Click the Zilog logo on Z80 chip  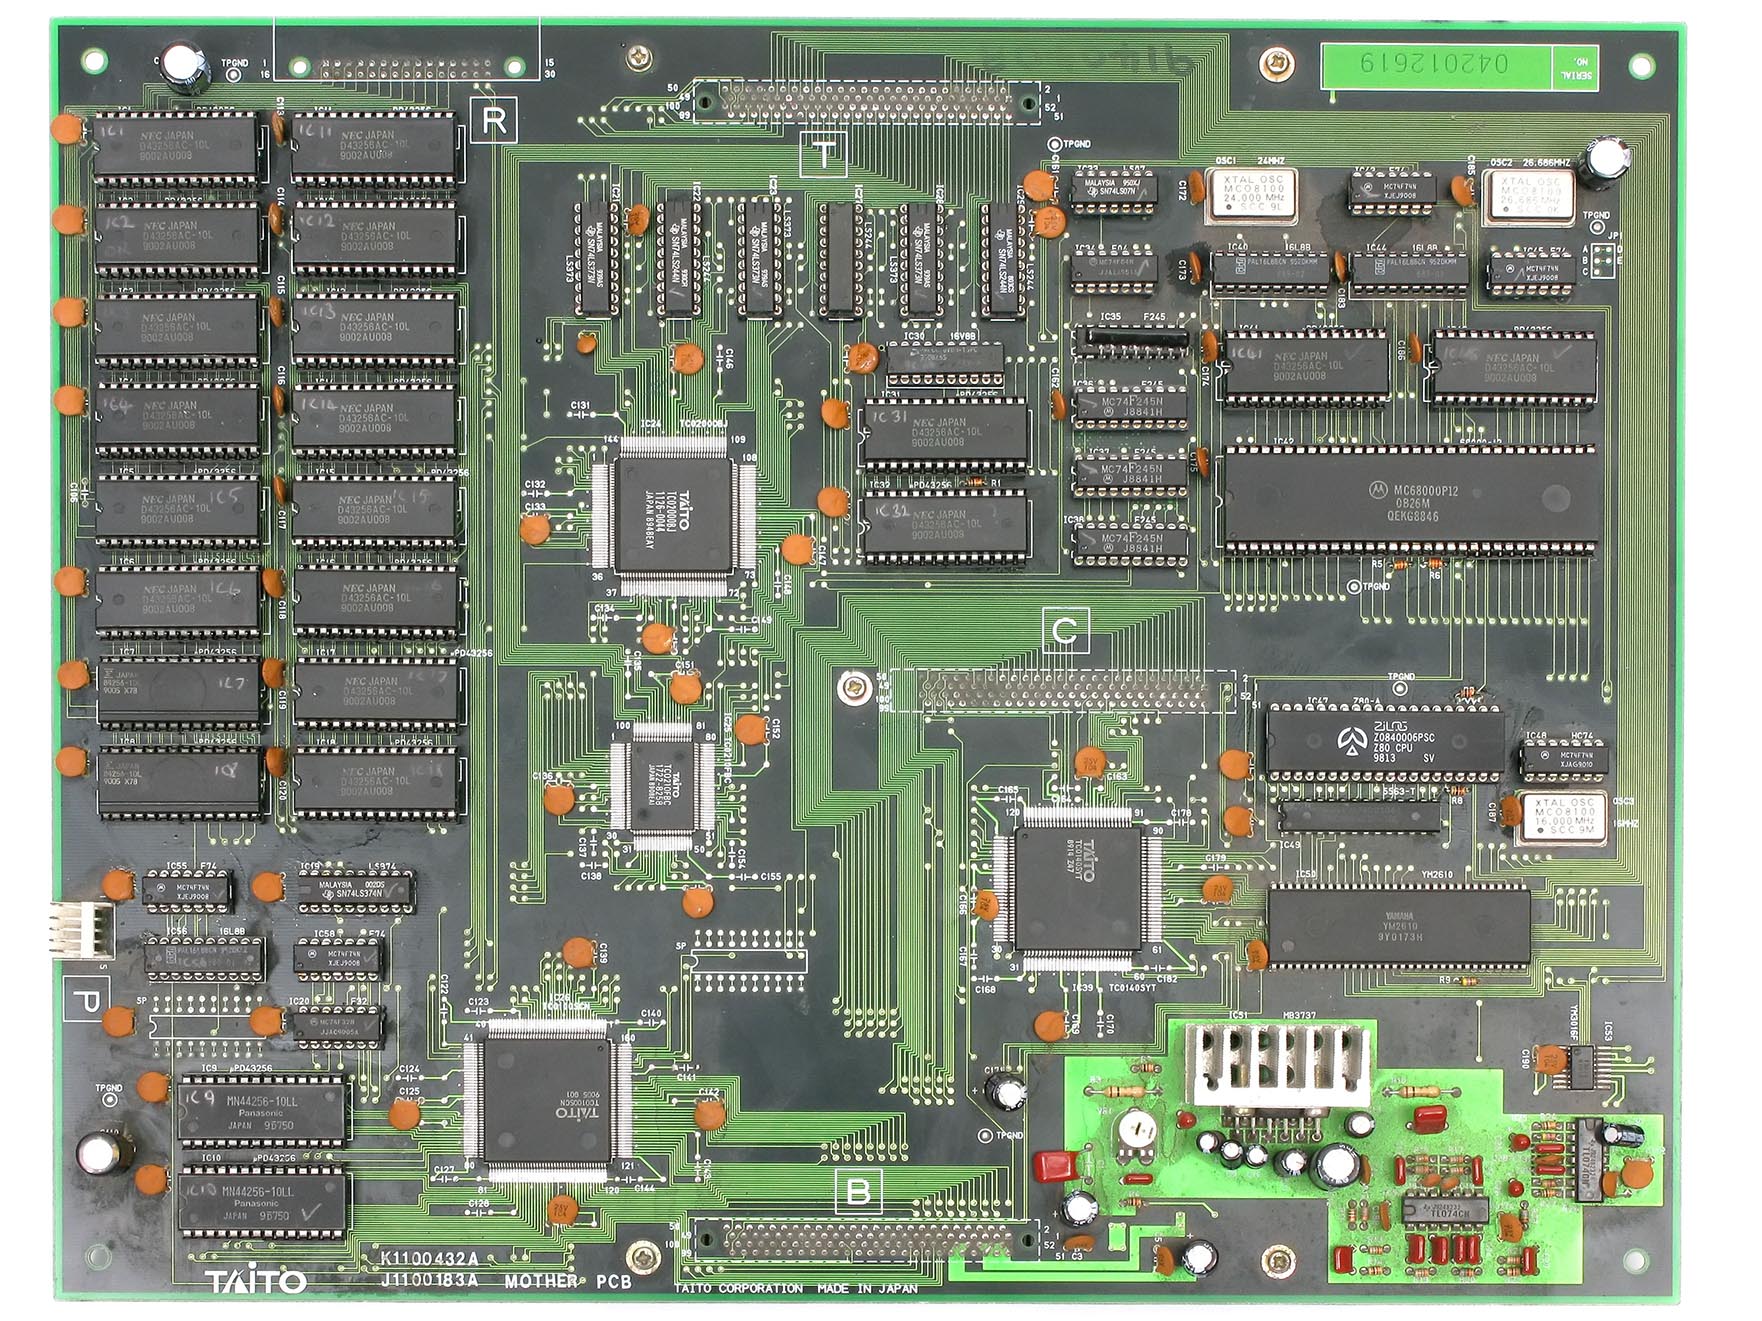pos(1352,741)
